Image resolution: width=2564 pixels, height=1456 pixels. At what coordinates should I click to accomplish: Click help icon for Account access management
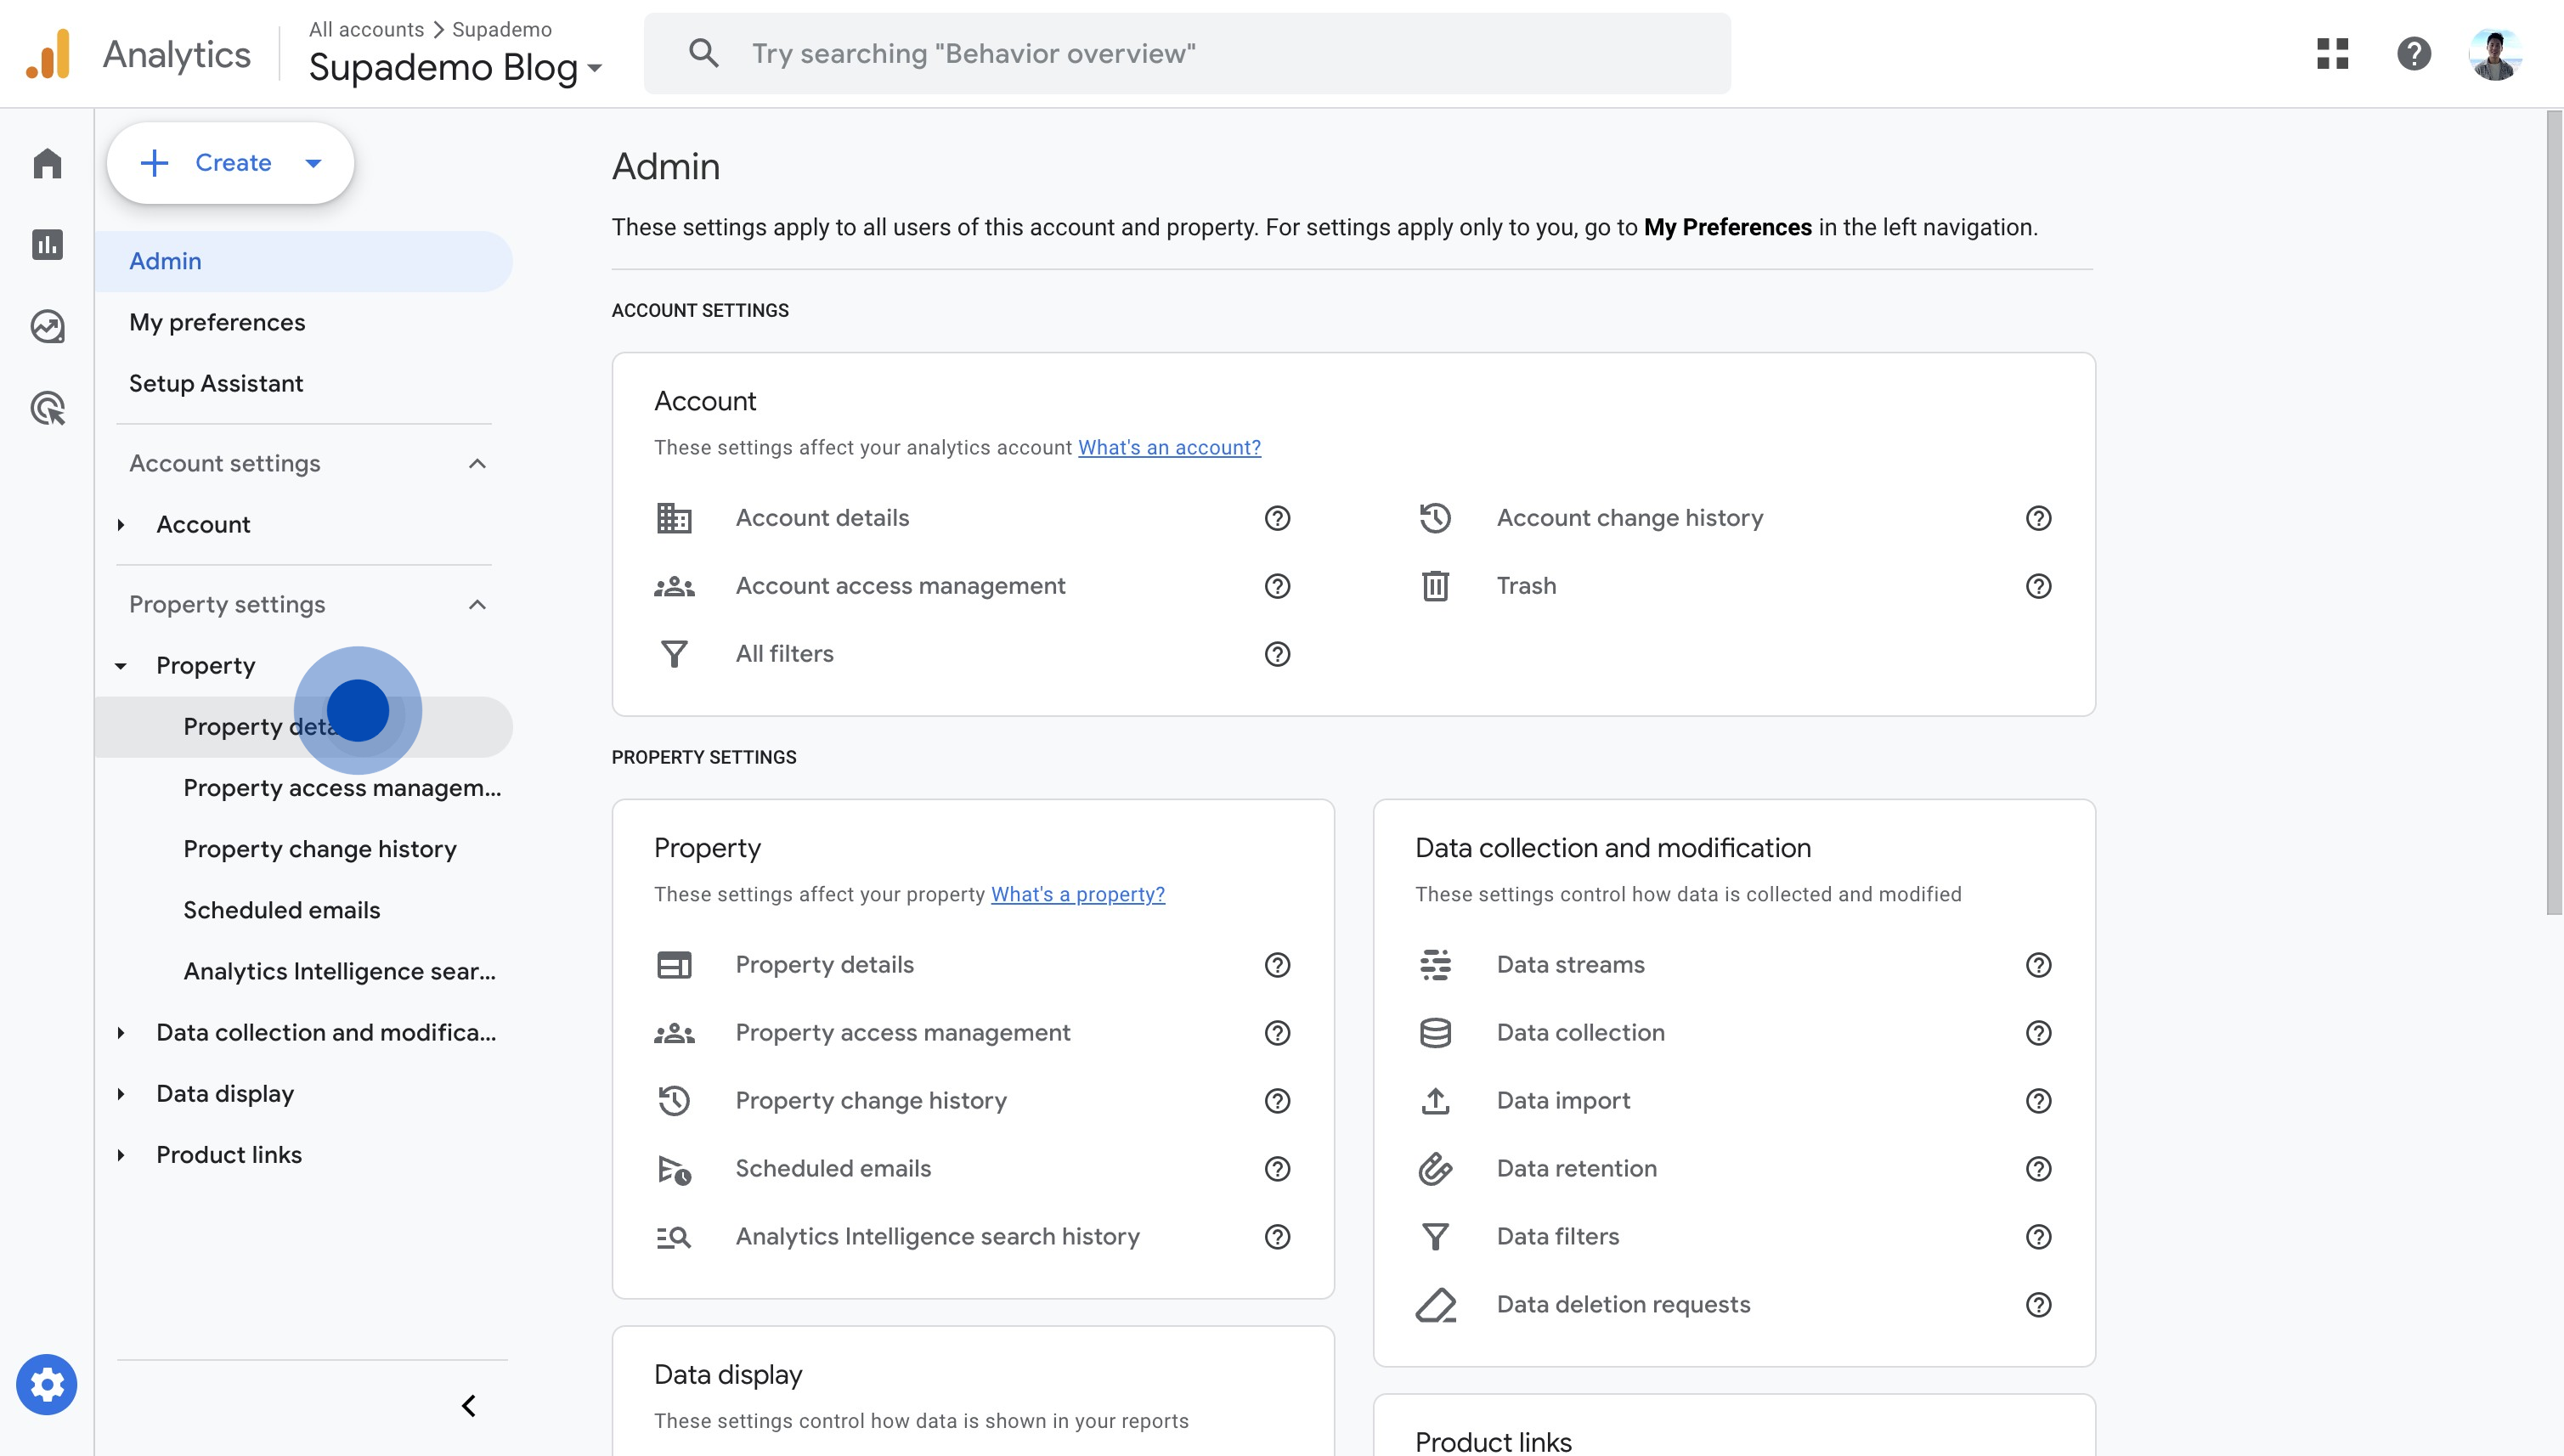pos(1277,586)
